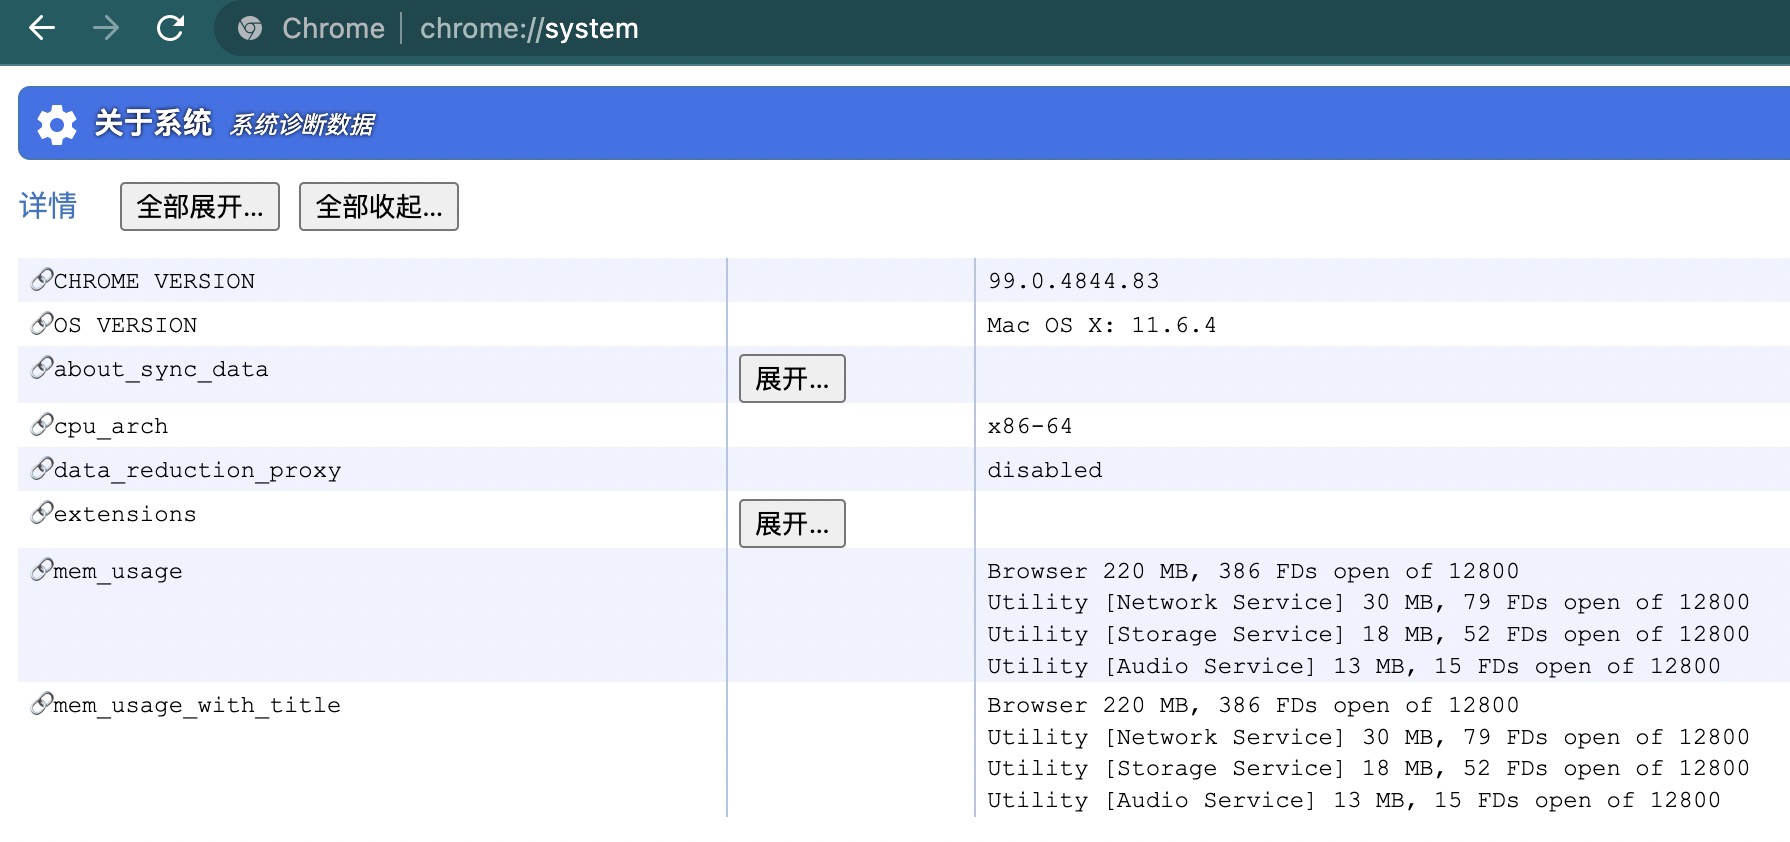Click the 关于系统 page title
The height and width of the screenshot is (842, 1790).
click(x=153, y=124)
